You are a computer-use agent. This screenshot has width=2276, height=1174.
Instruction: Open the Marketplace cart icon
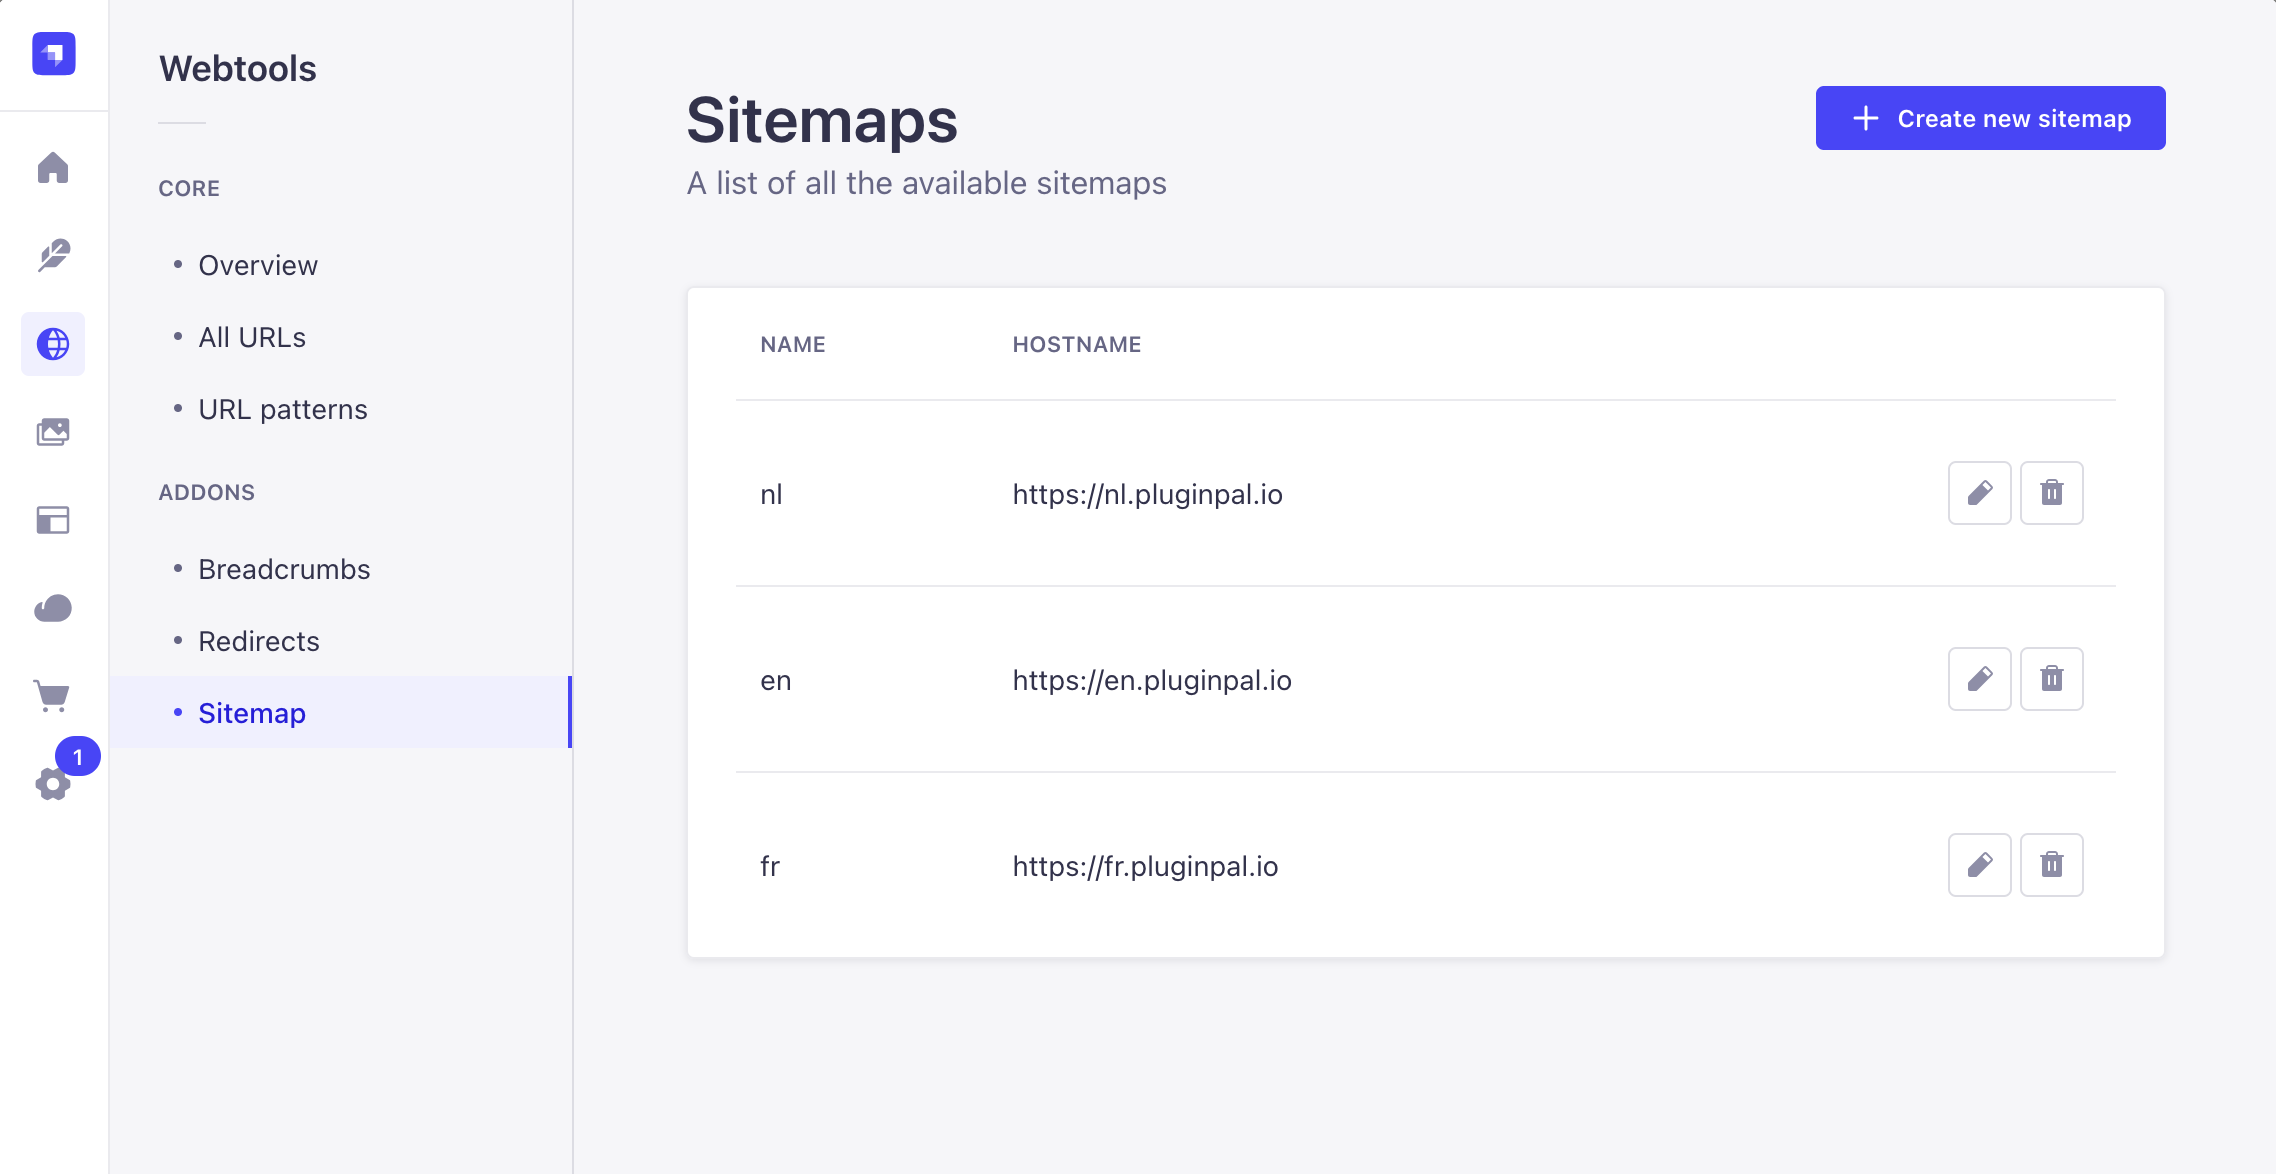[x=53, y=696]
